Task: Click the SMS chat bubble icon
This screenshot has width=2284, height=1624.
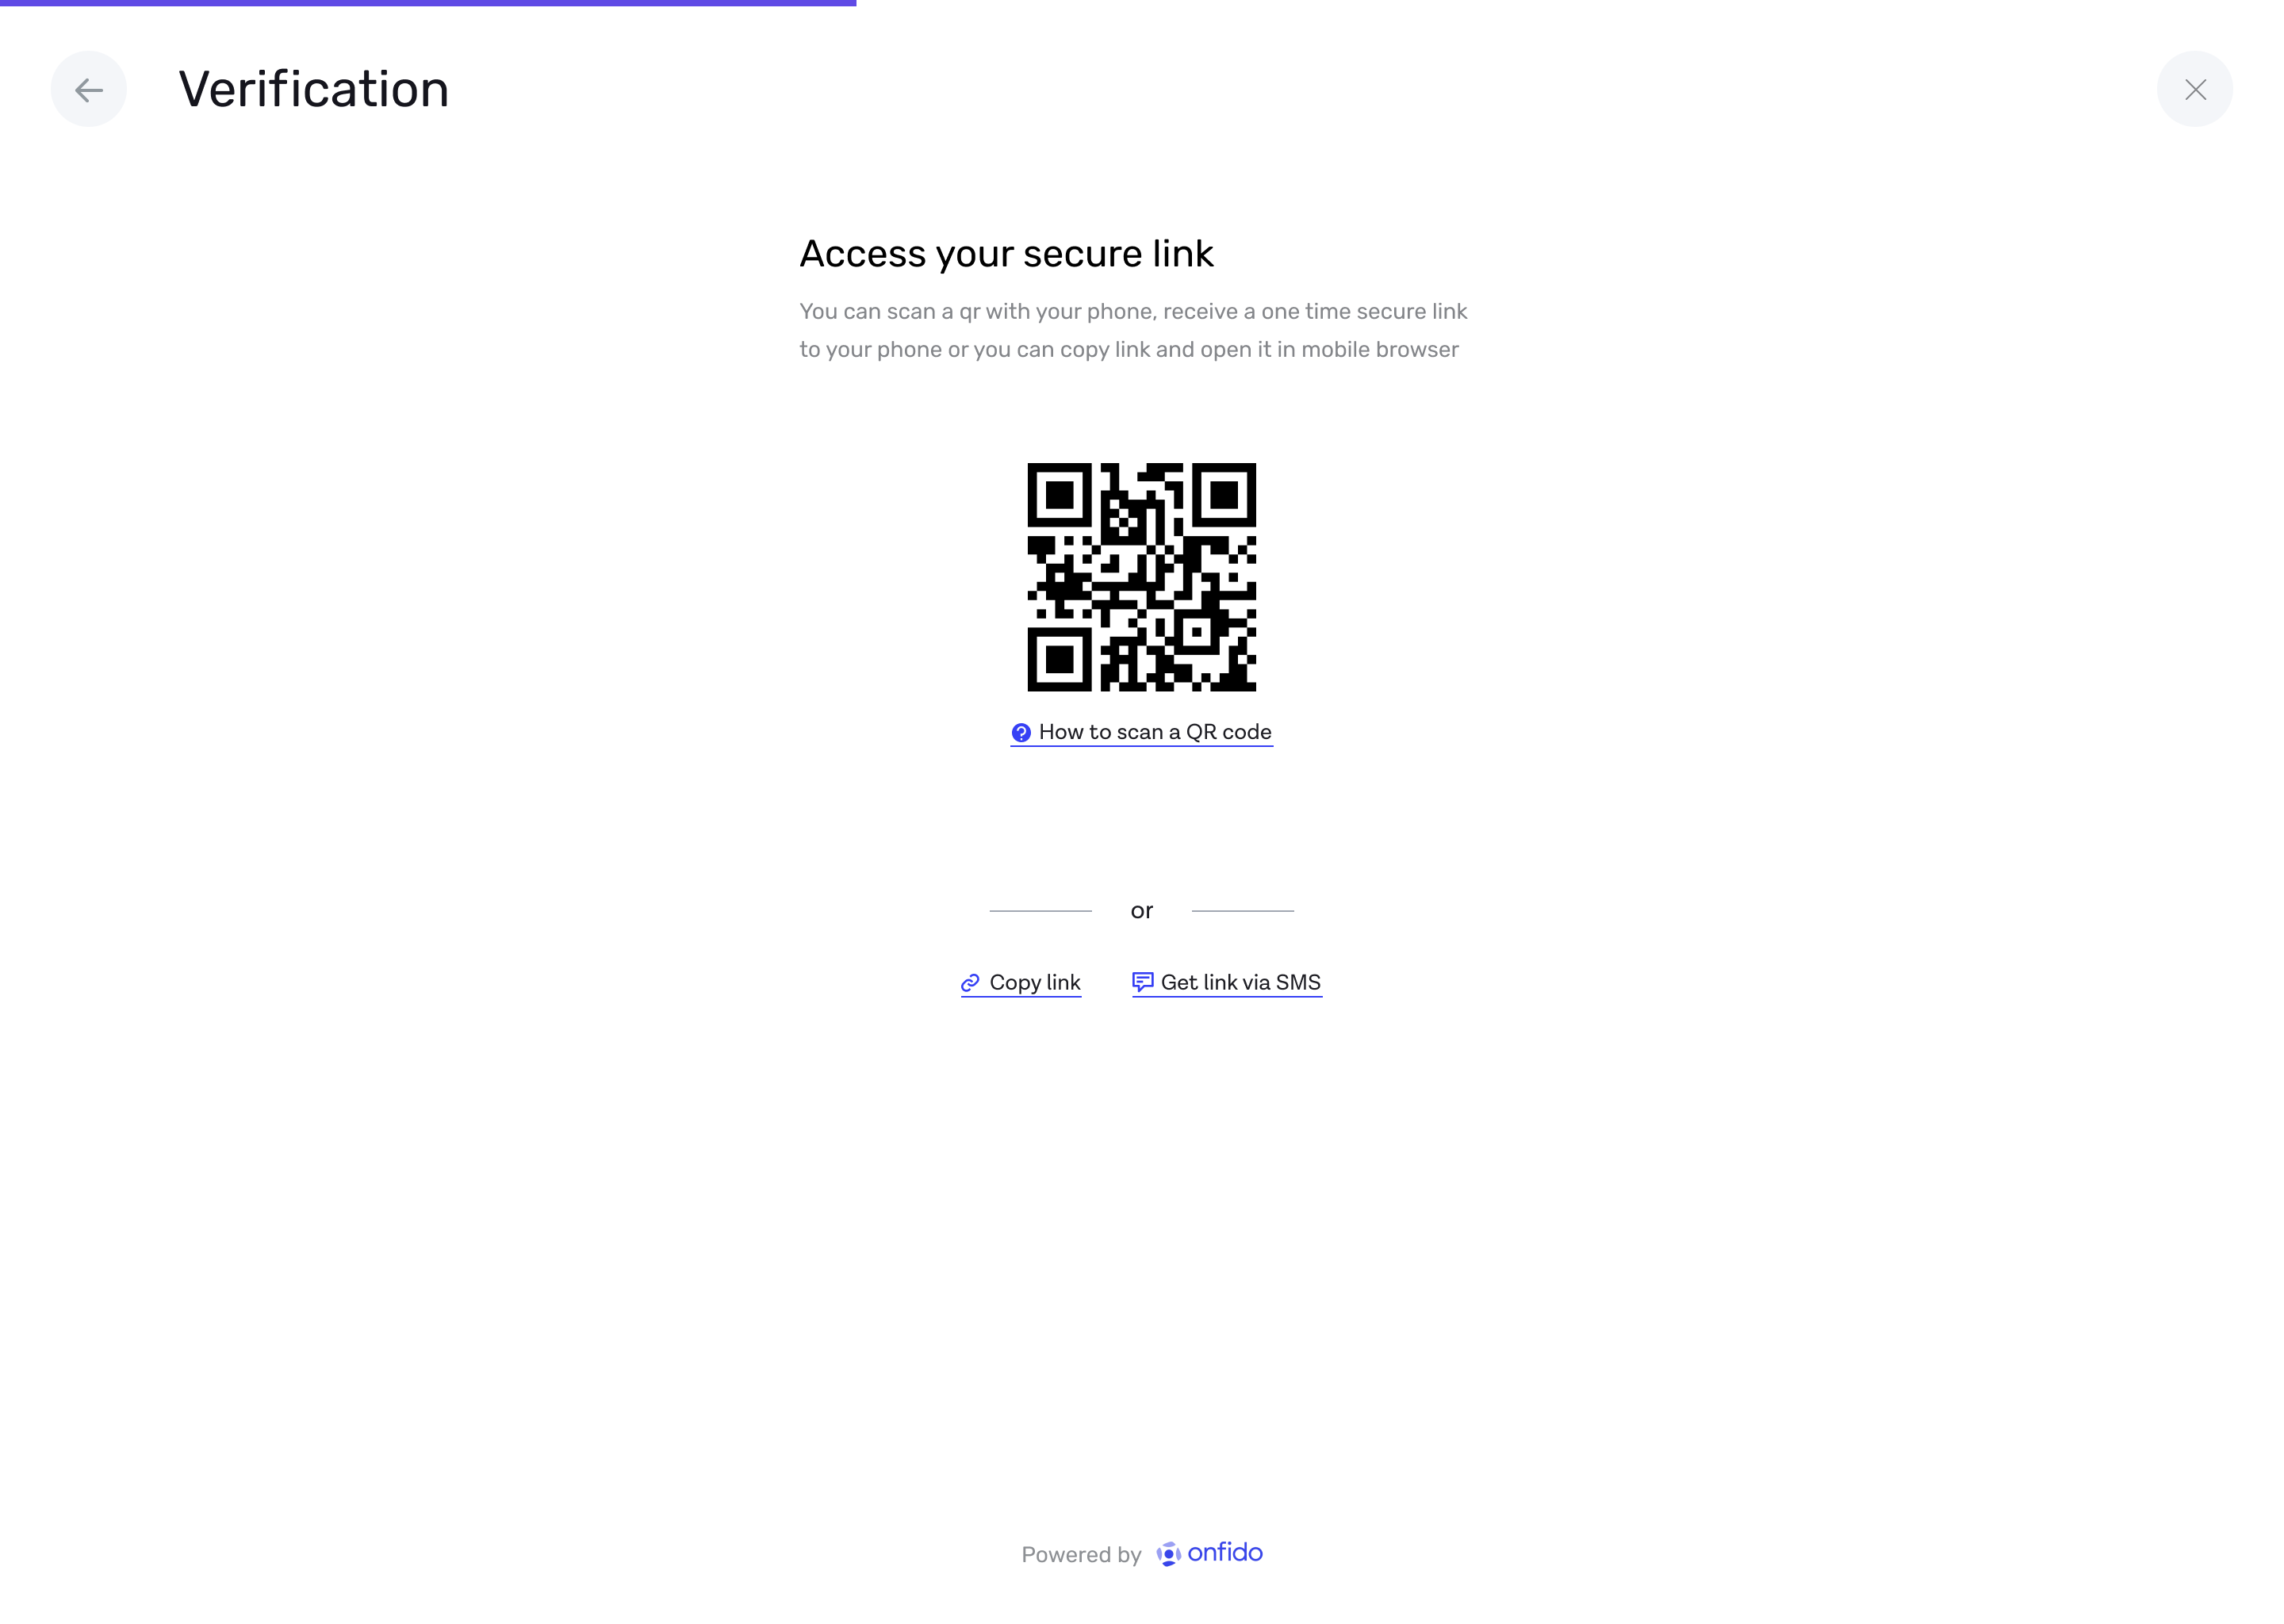Action: (x=1142, y=983)
